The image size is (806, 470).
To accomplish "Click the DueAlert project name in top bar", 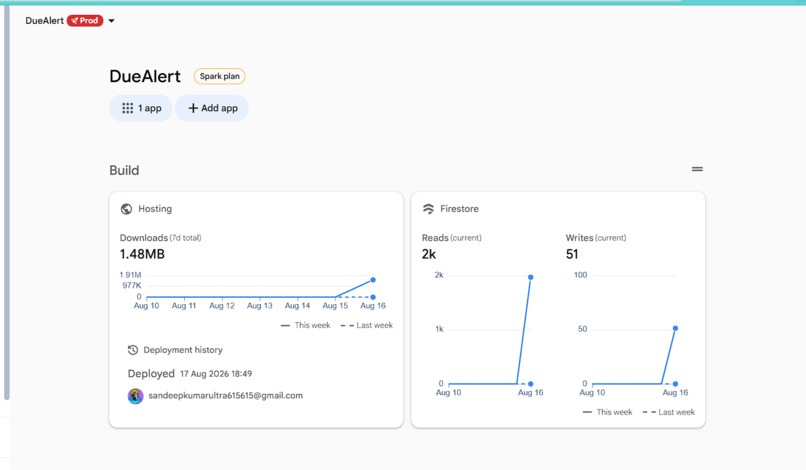I will (44, 21).
